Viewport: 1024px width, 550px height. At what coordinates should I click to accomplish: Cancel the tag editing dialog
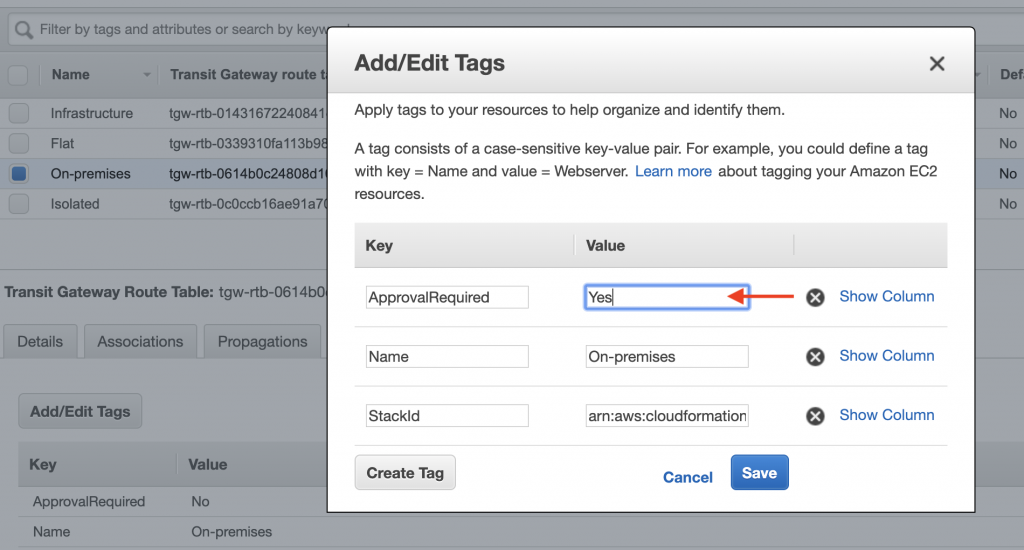tap(688, 477)
